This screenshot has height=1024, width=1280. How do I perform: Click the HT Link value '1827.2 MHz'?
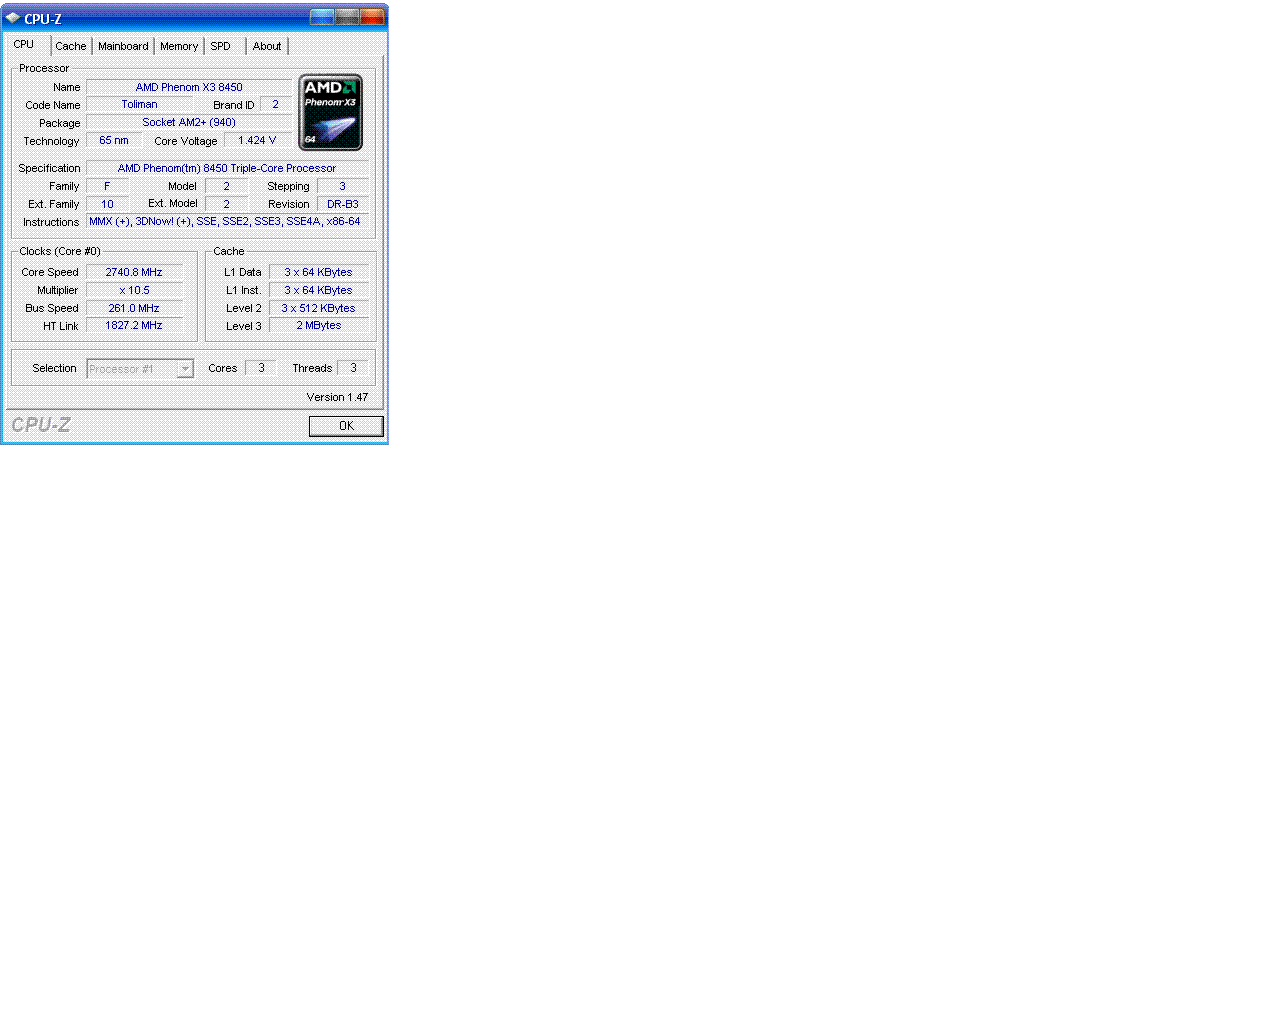[x=134, y=325]
